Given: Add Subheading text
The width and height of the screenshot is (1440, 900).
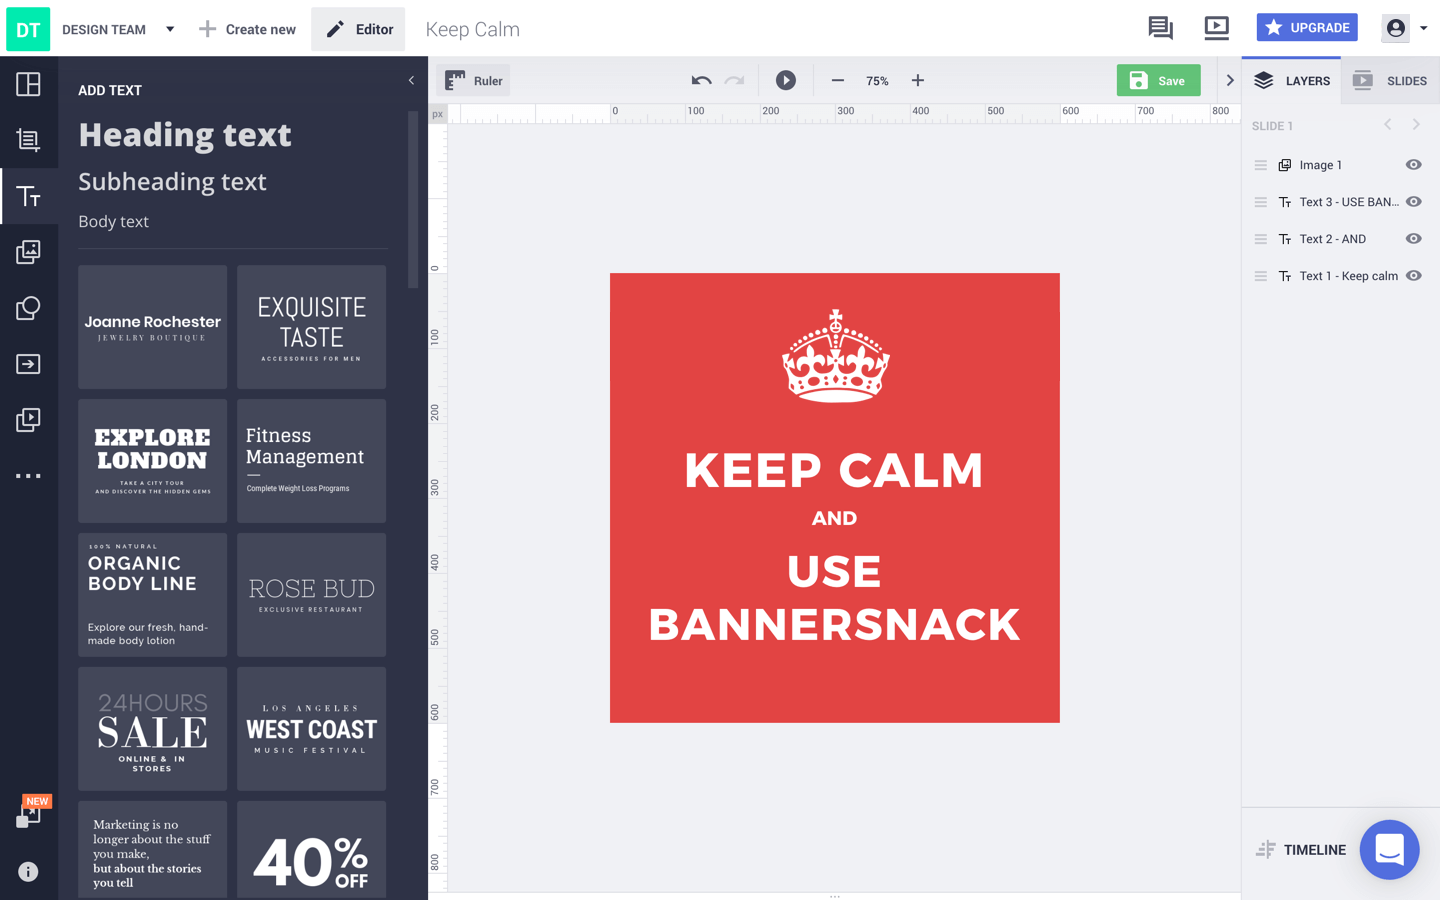Looking at the screenshot, I should tap(172, 182).
